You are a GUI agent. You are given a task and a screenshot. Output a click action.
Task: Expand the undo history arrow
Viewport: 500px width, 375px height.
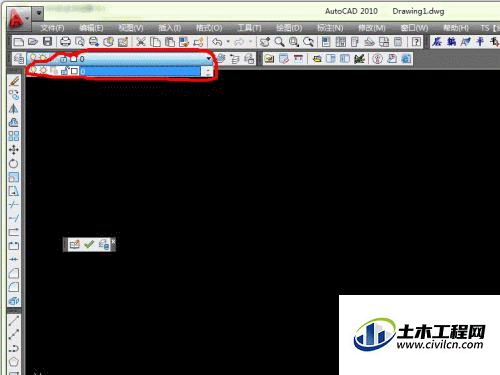228,42
